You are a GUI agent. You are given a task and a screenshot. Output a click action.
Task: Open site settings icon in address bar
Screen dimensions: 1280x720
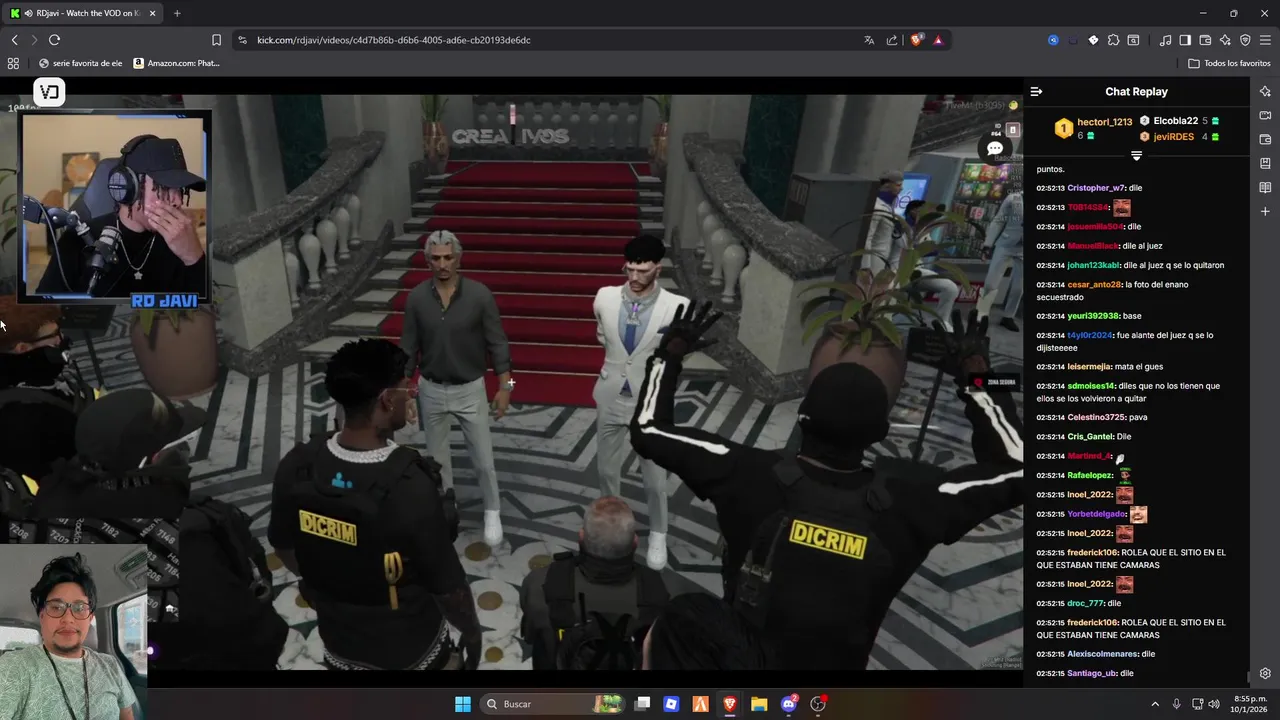point(242,40)
